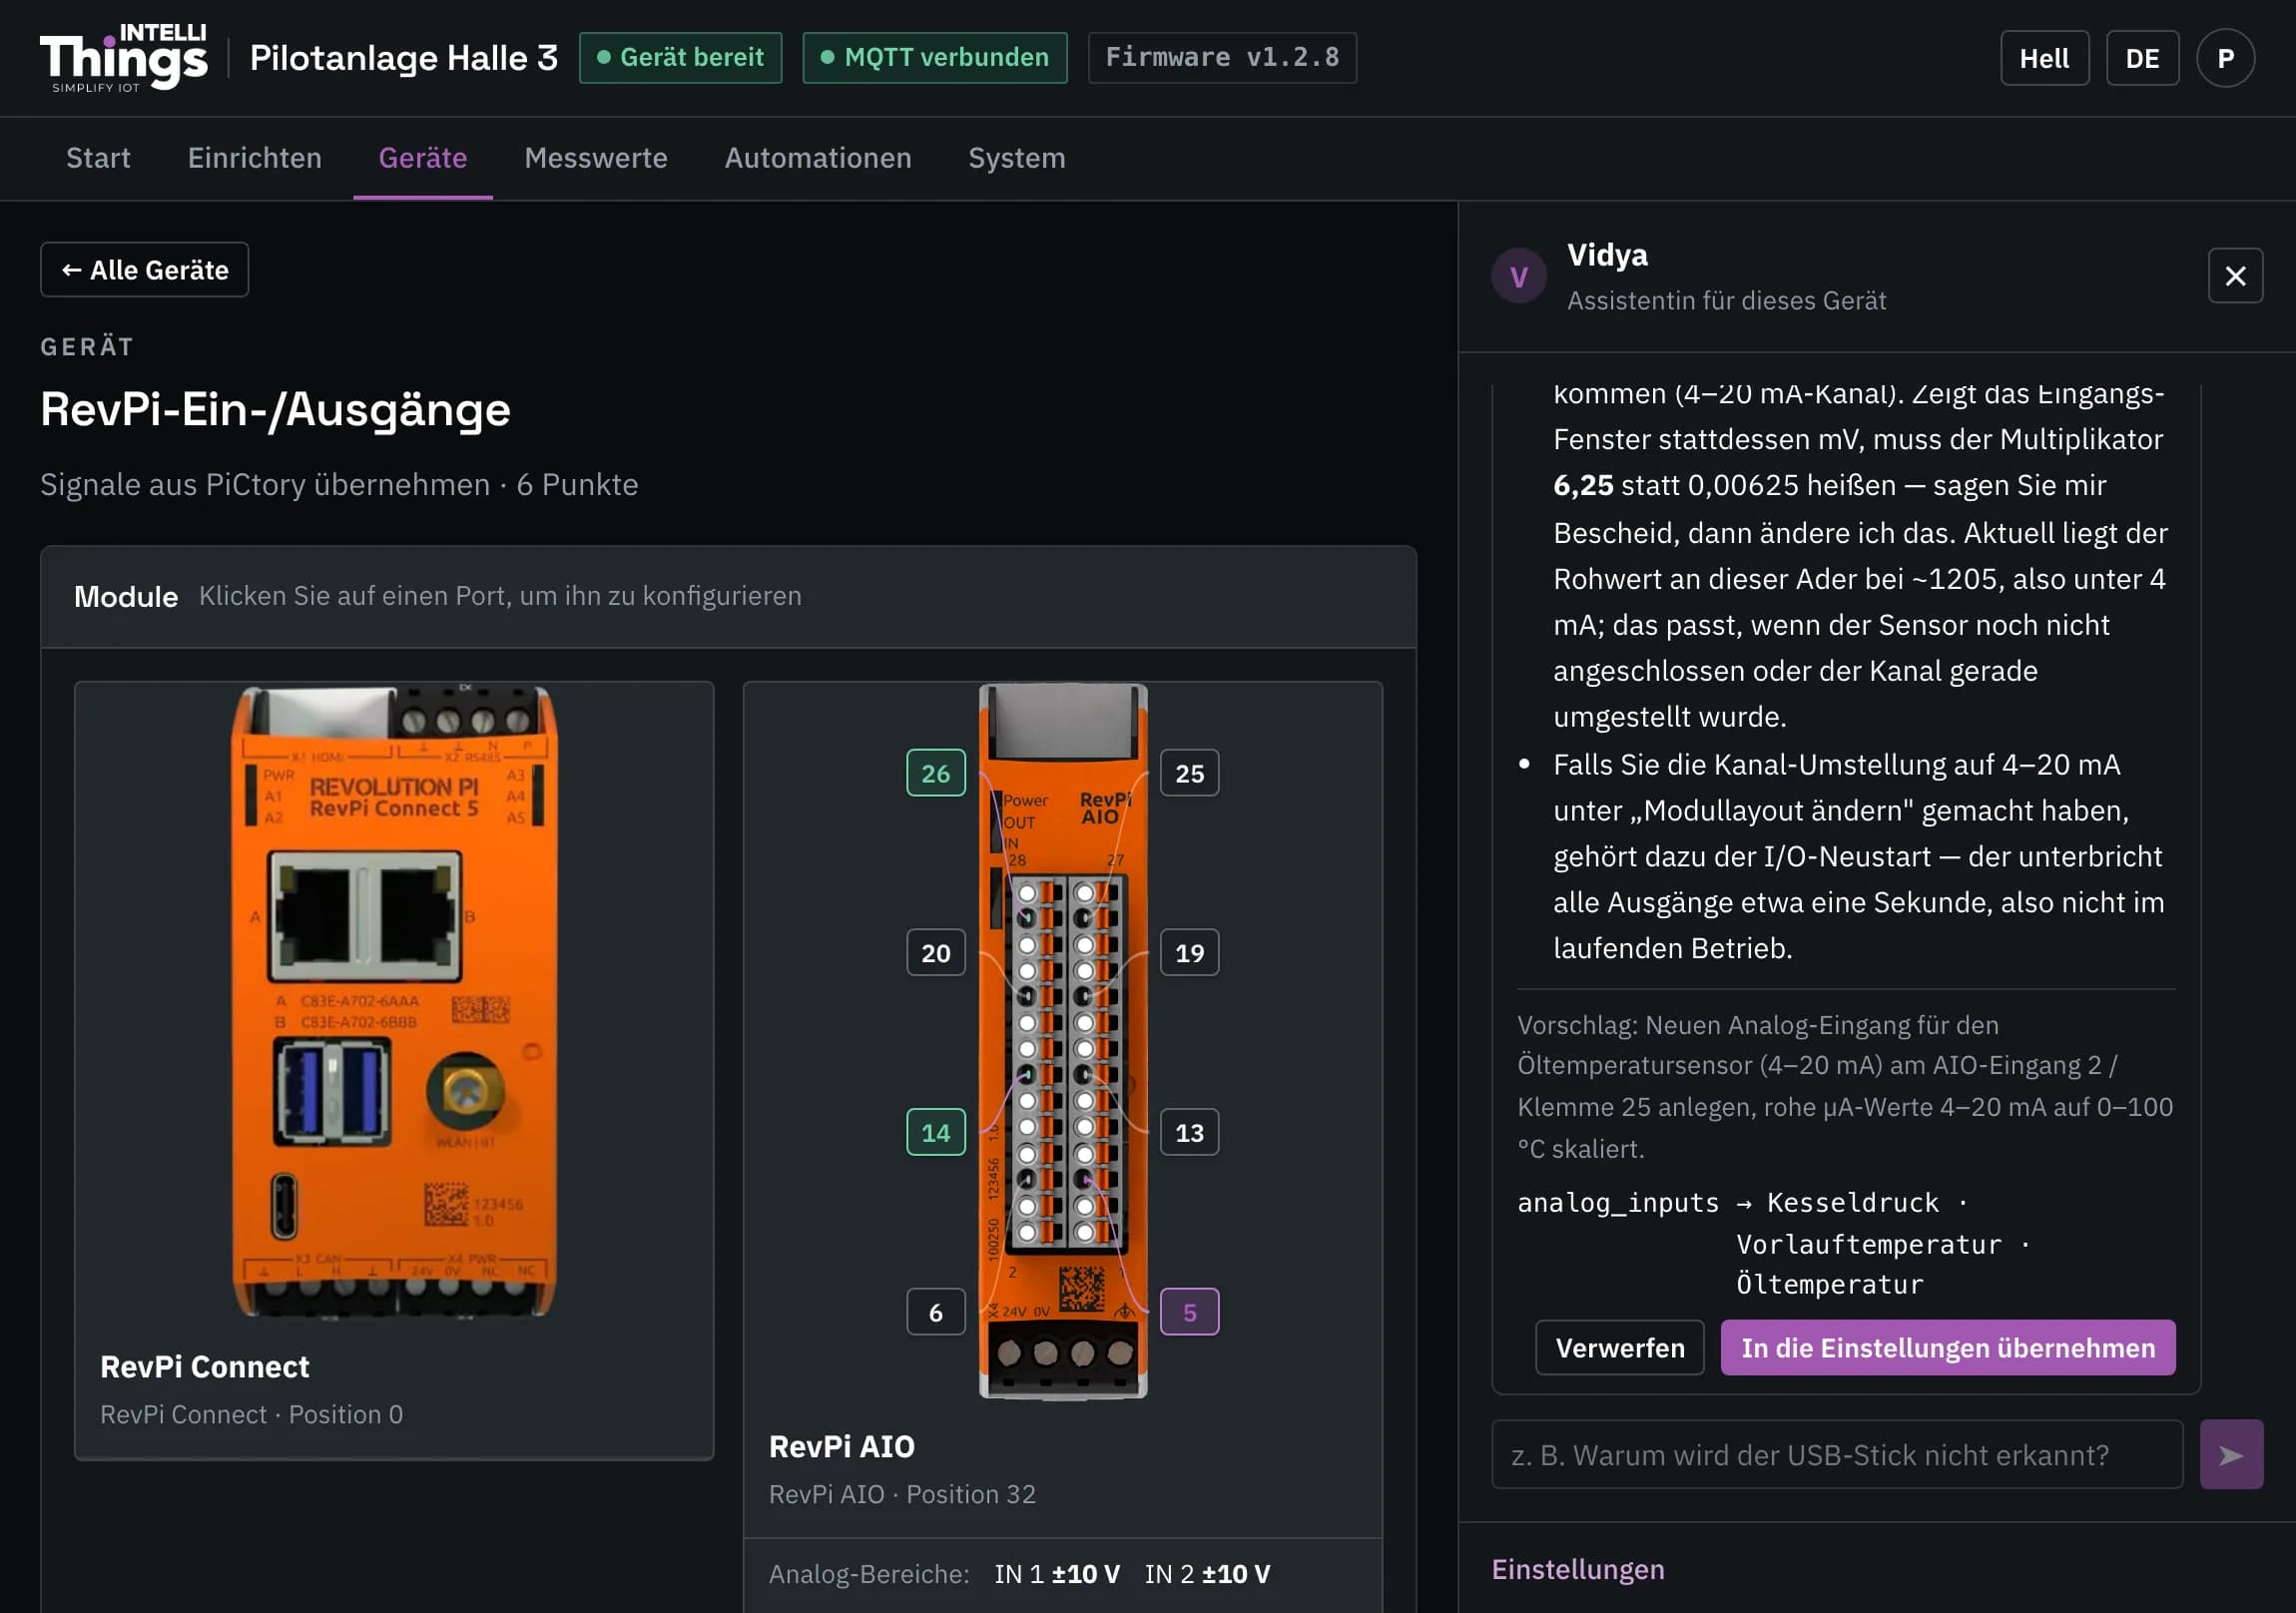Click 'Signale aus PiCtory übernehmen' subtitle

pos(265,485)
